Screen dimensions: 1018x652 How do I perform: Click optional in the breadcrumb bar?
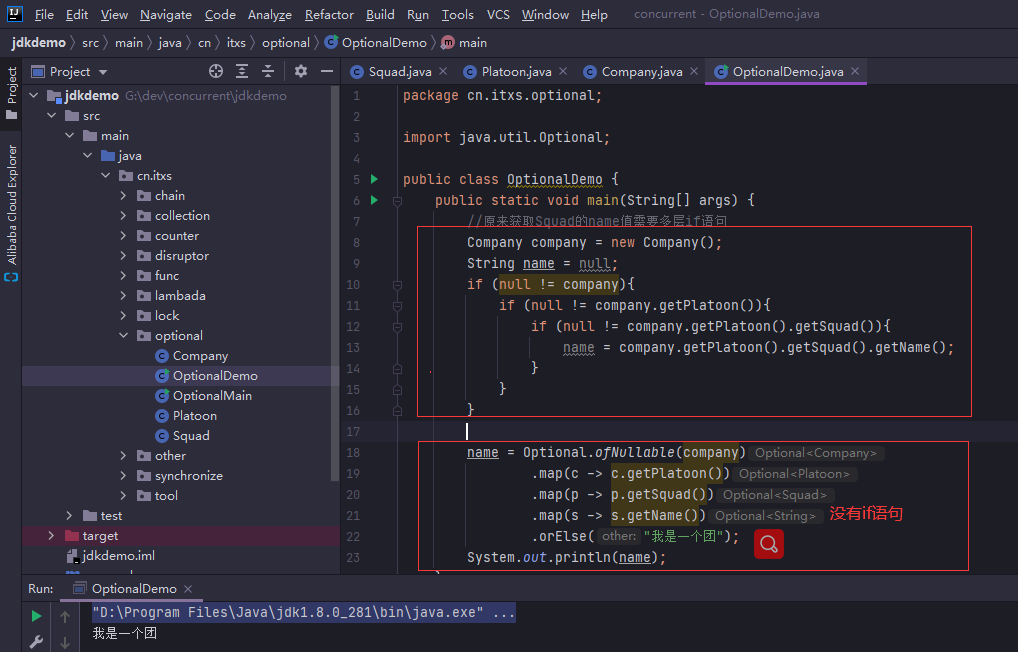pos(286,43)
